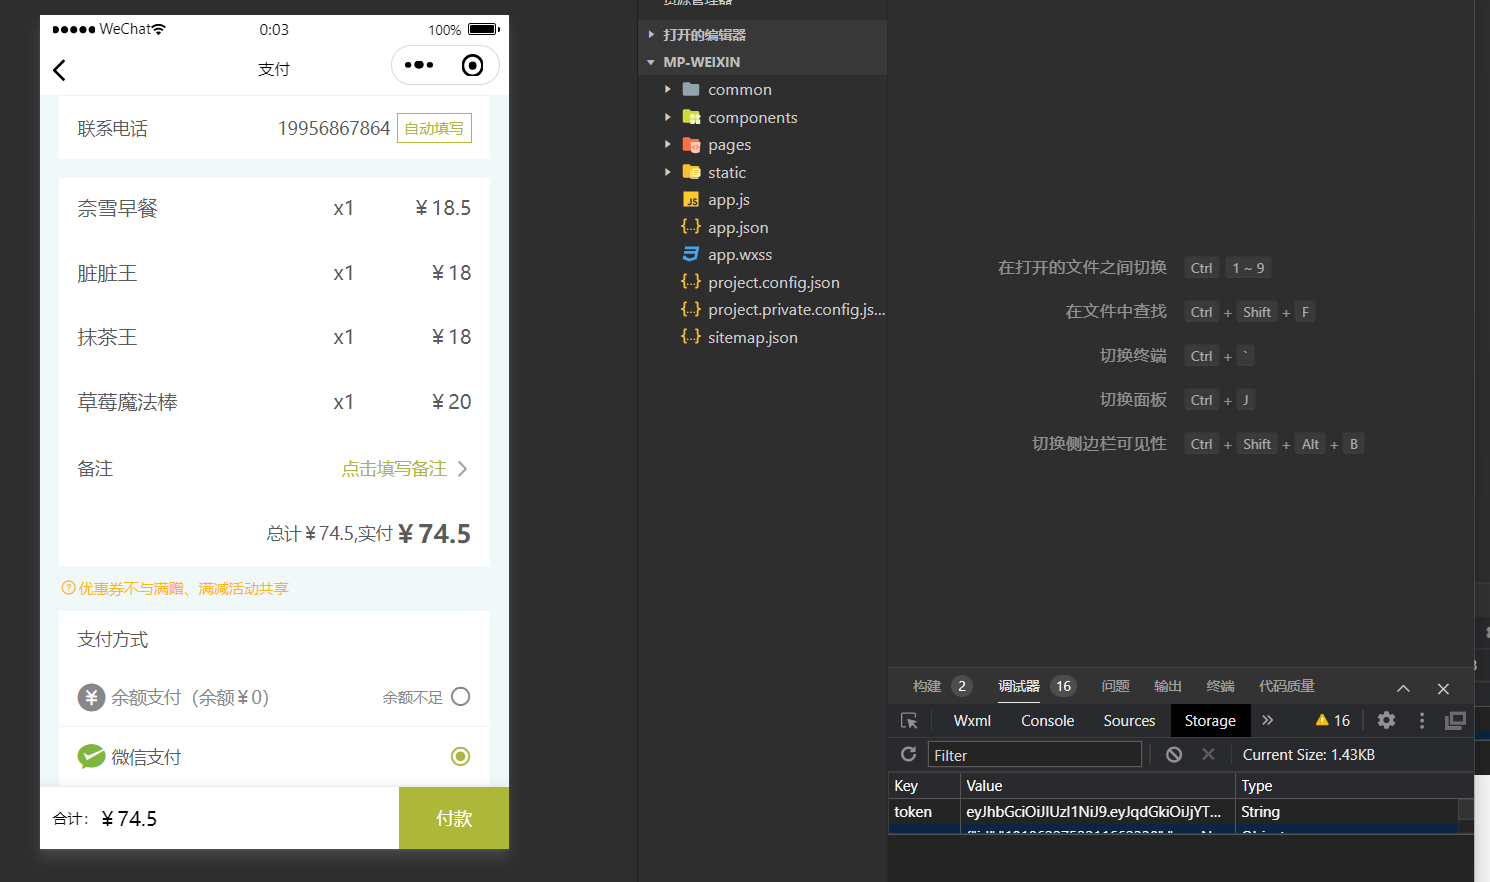Click the static folder icon
The image size is (1490, 882).
pyautogui.click(x=691, y=172)
